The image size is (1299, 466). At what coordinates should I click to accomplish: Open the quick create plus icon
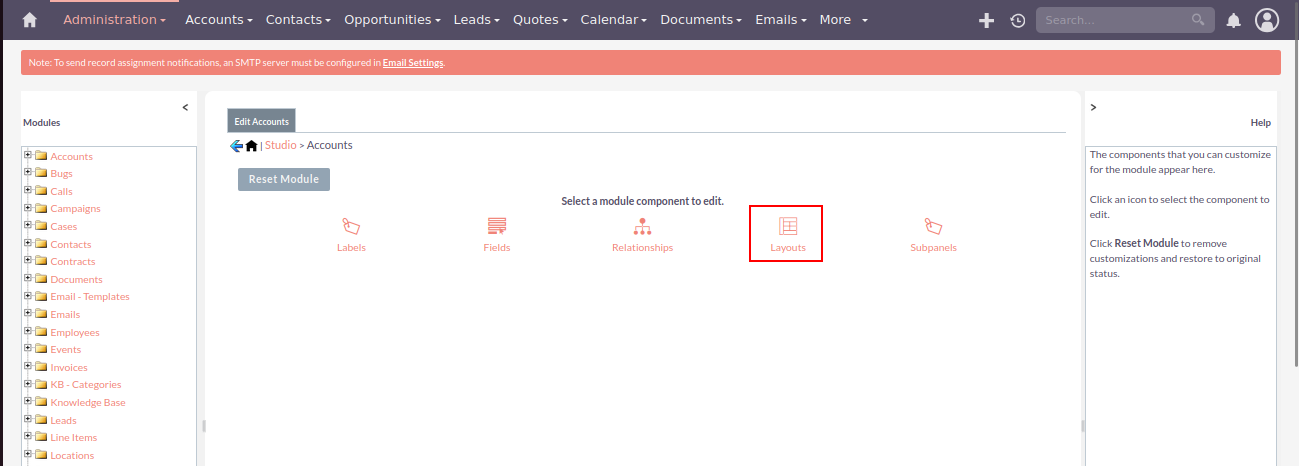(x=986, y=20)
